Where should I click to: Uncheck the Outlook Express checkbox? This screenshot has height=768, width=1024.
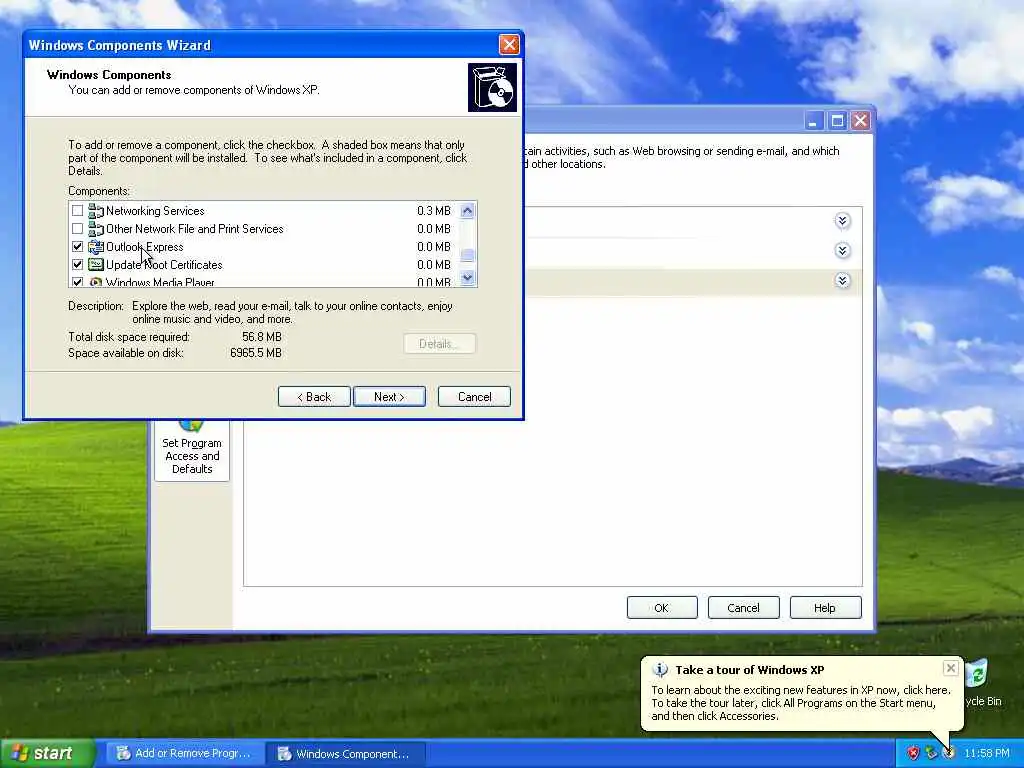[78, 247]
